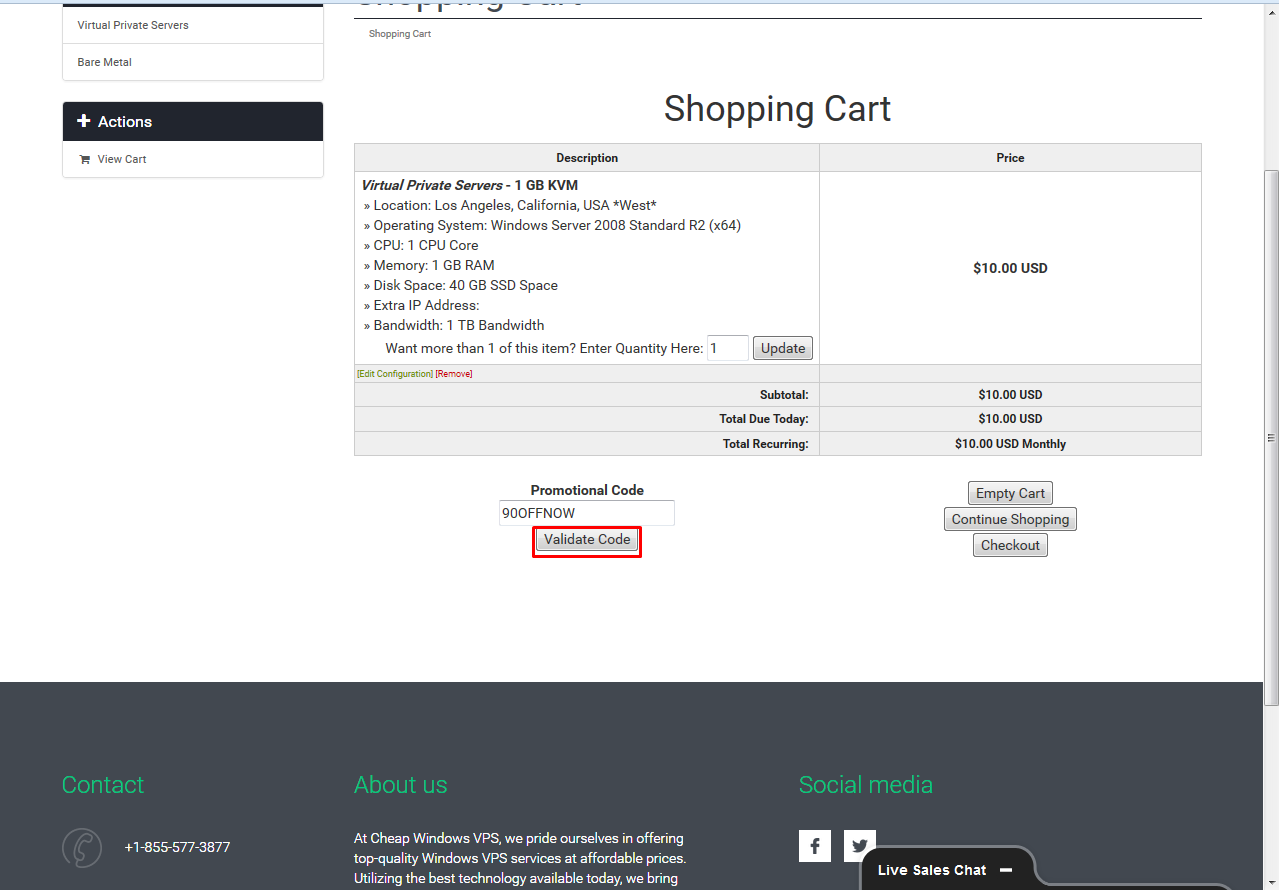Click the Location: Los Angeles line
Image resolution: width=1279 pixels, height=890 pixels.
click(510, 205)
